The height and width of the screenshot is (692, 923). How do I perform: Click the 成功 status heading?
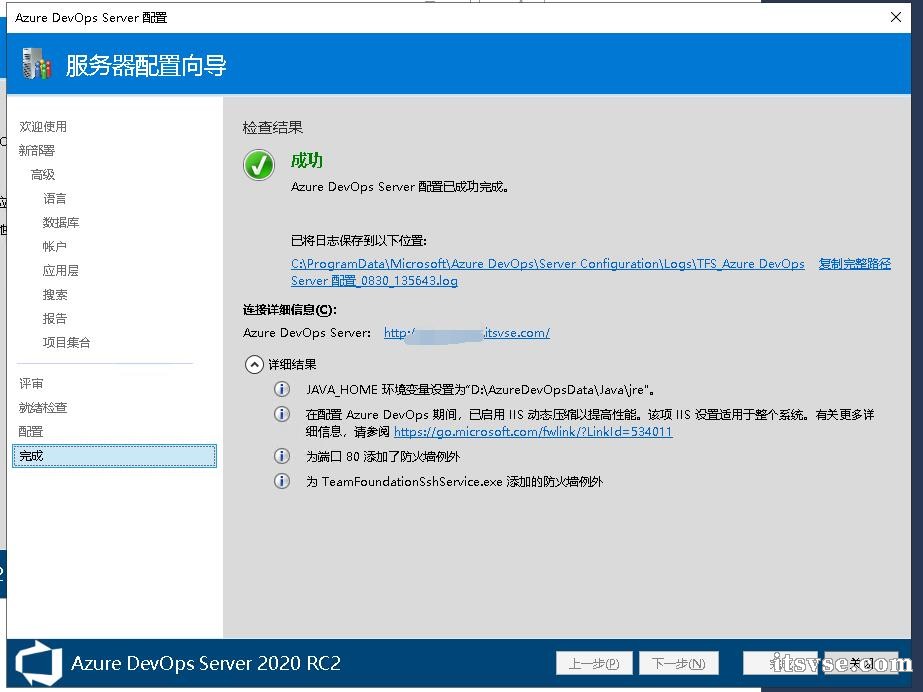point(307,161)
